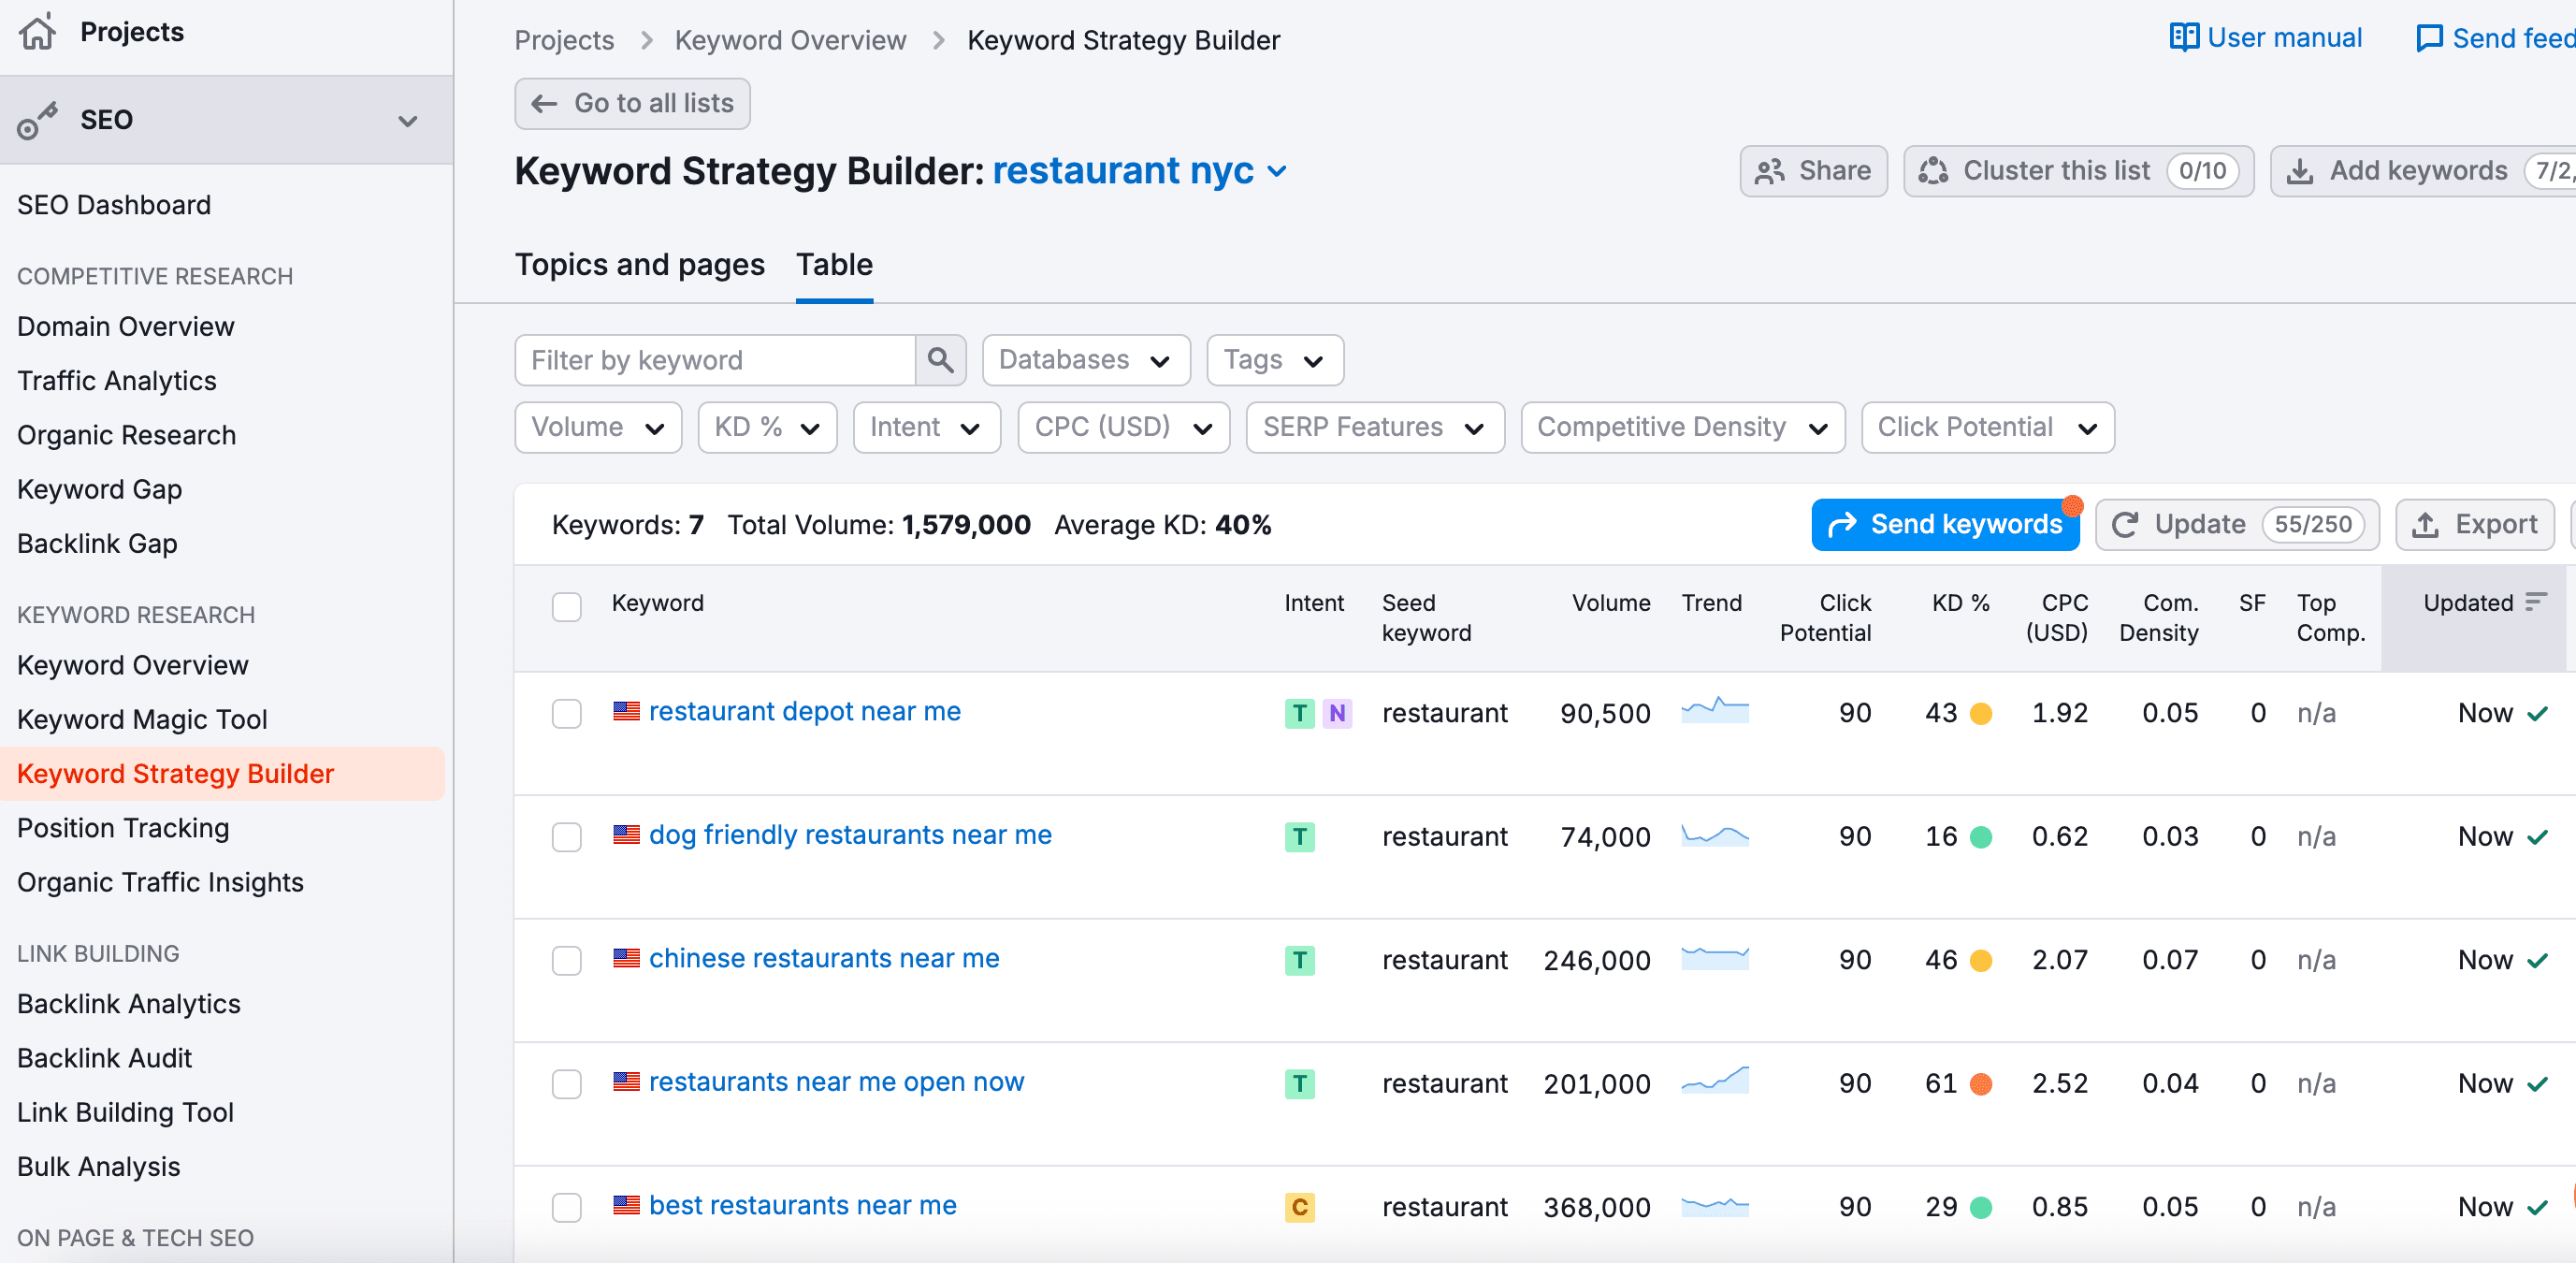
Task: Click the Updated column sort icon
Action: point(2536,602)
